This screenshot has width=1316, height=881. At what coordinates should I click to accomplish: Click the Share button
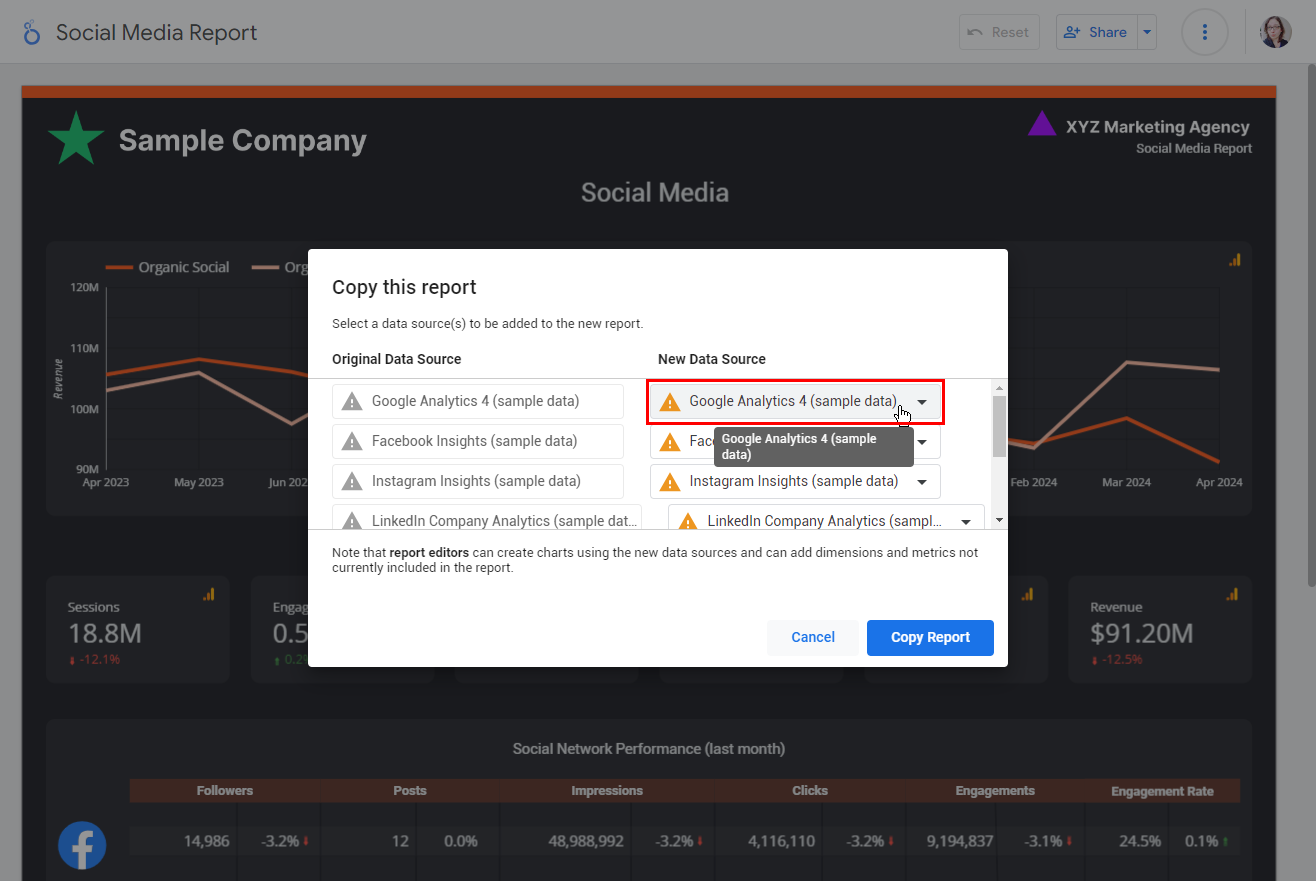1096,32
